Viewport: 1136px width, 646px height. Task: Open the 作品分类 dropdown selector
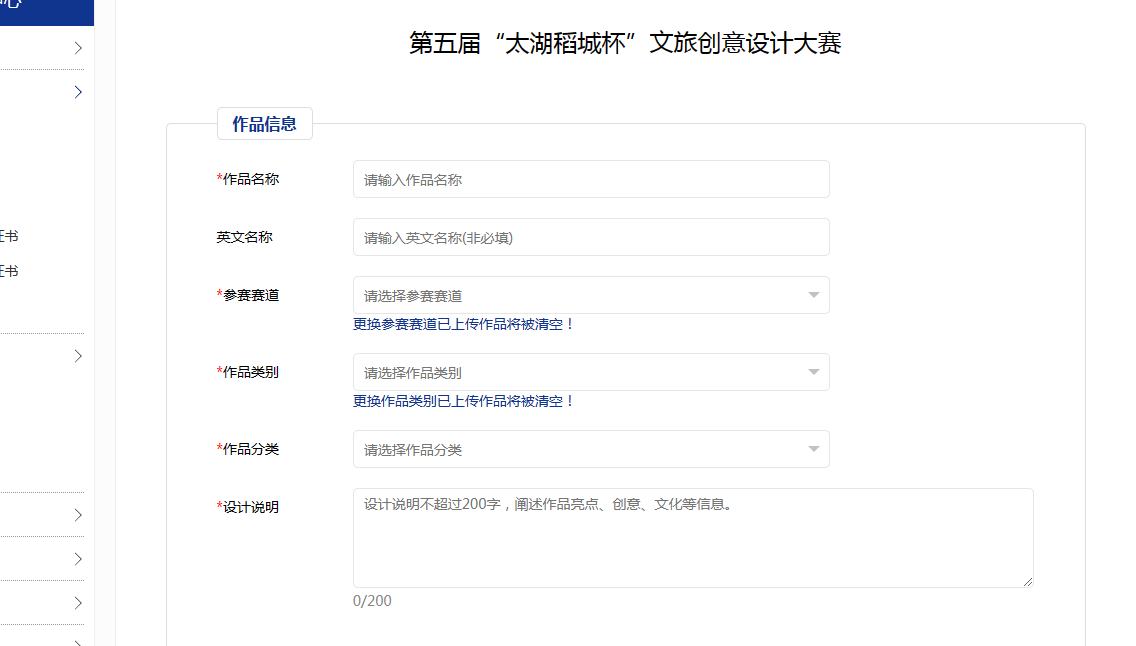point(580,450)
